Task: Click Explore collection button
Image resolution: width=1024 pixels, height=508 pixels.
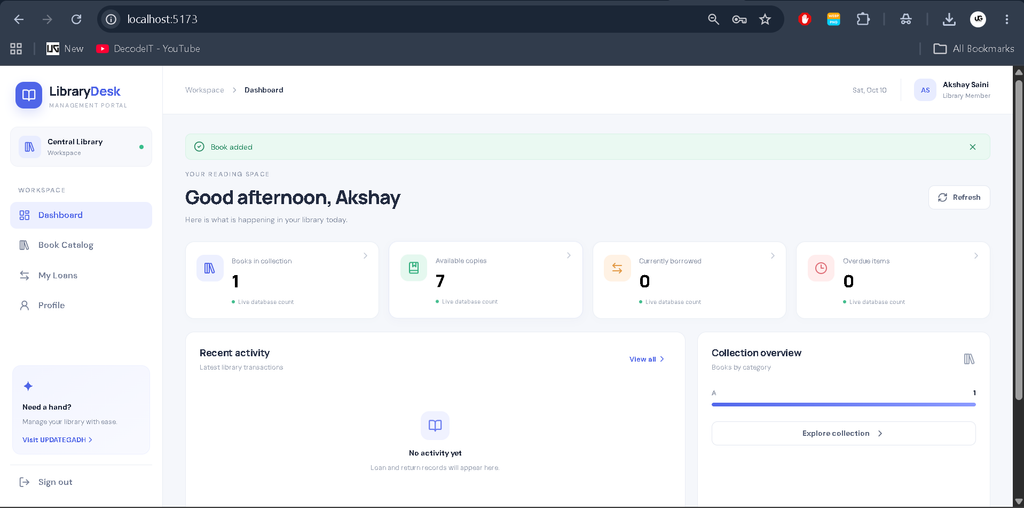Action: pos(843,434)
